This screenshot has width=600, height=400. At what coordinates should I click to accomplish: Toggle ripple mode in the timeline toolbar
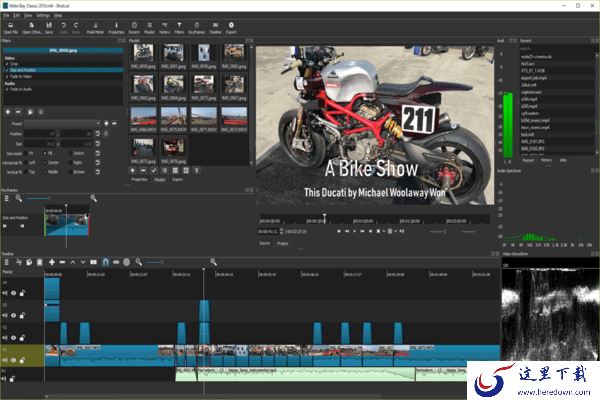(127, 262)
